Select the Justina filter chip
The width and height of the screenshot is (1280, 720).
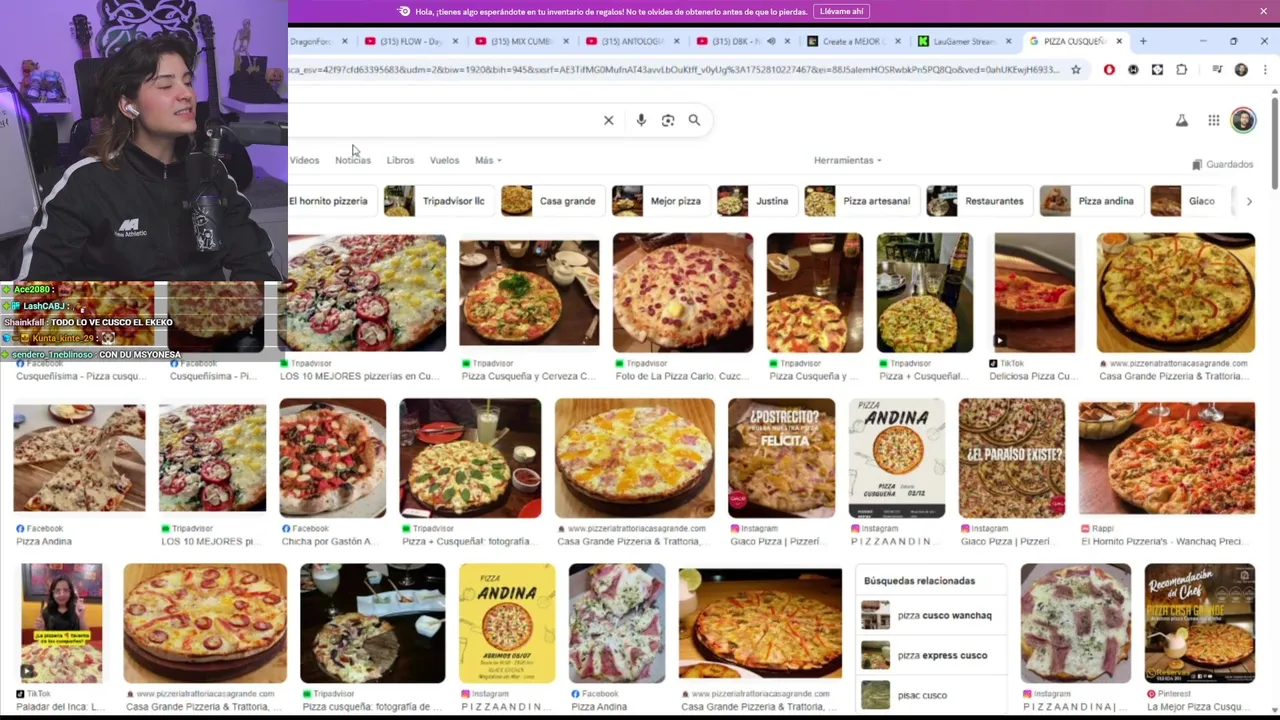[x=757, y=201]
